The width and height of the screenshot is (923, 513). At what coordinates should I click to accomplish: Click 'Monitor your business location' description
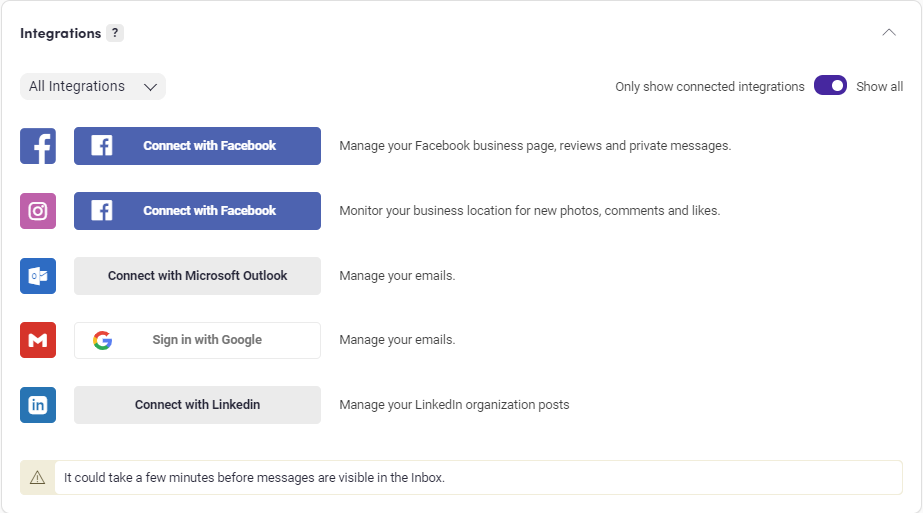click(x=530, y=210)
